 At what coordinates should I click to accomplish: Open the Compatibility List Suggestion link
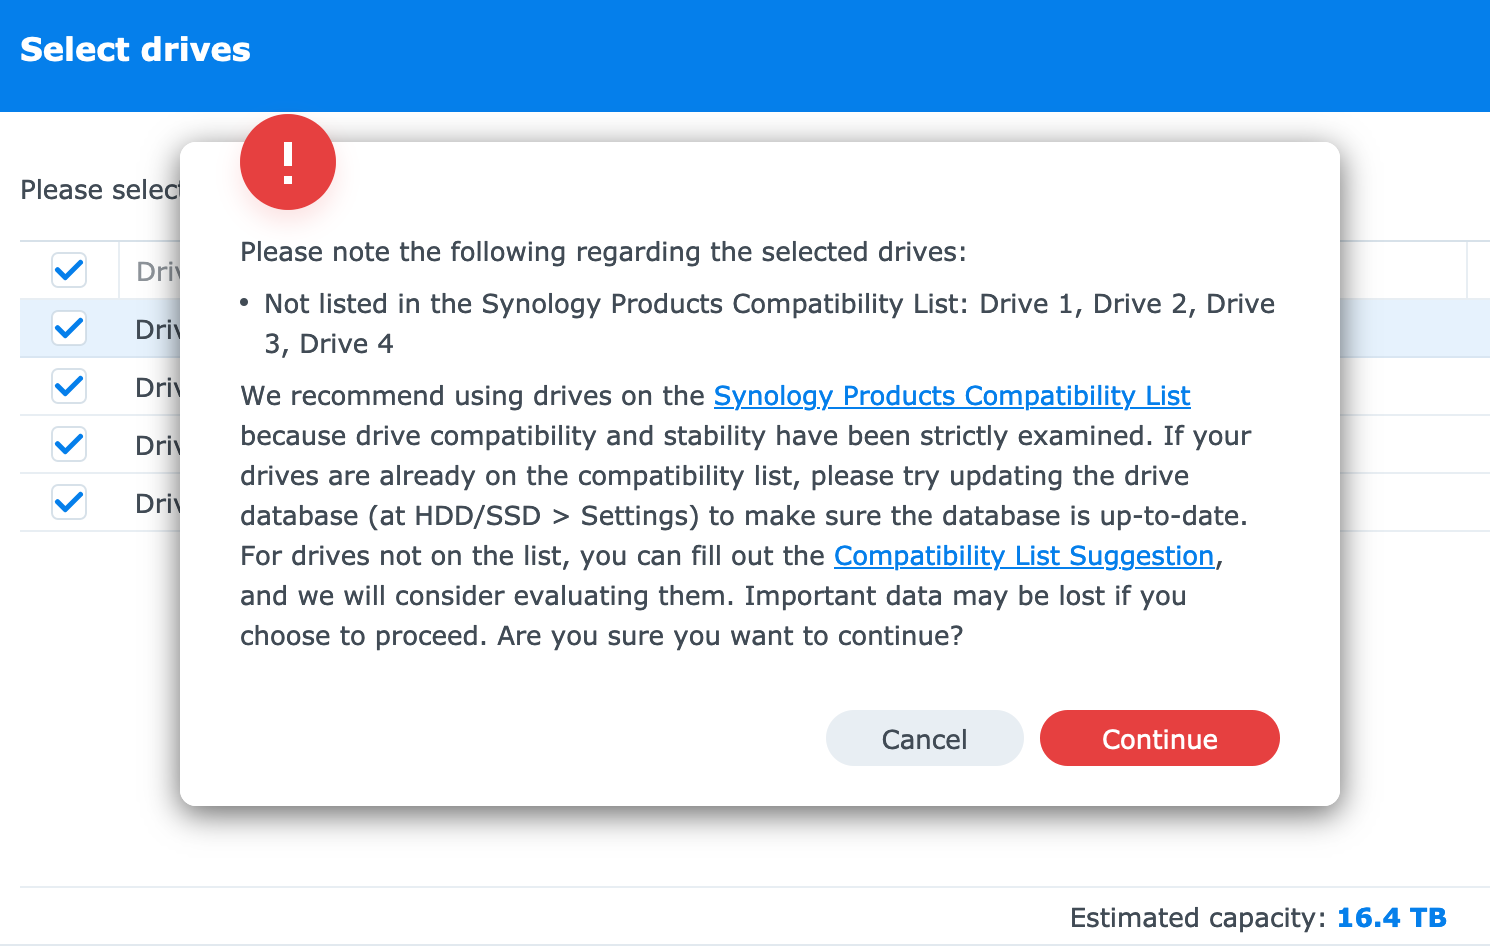(x=1024, y=556)
